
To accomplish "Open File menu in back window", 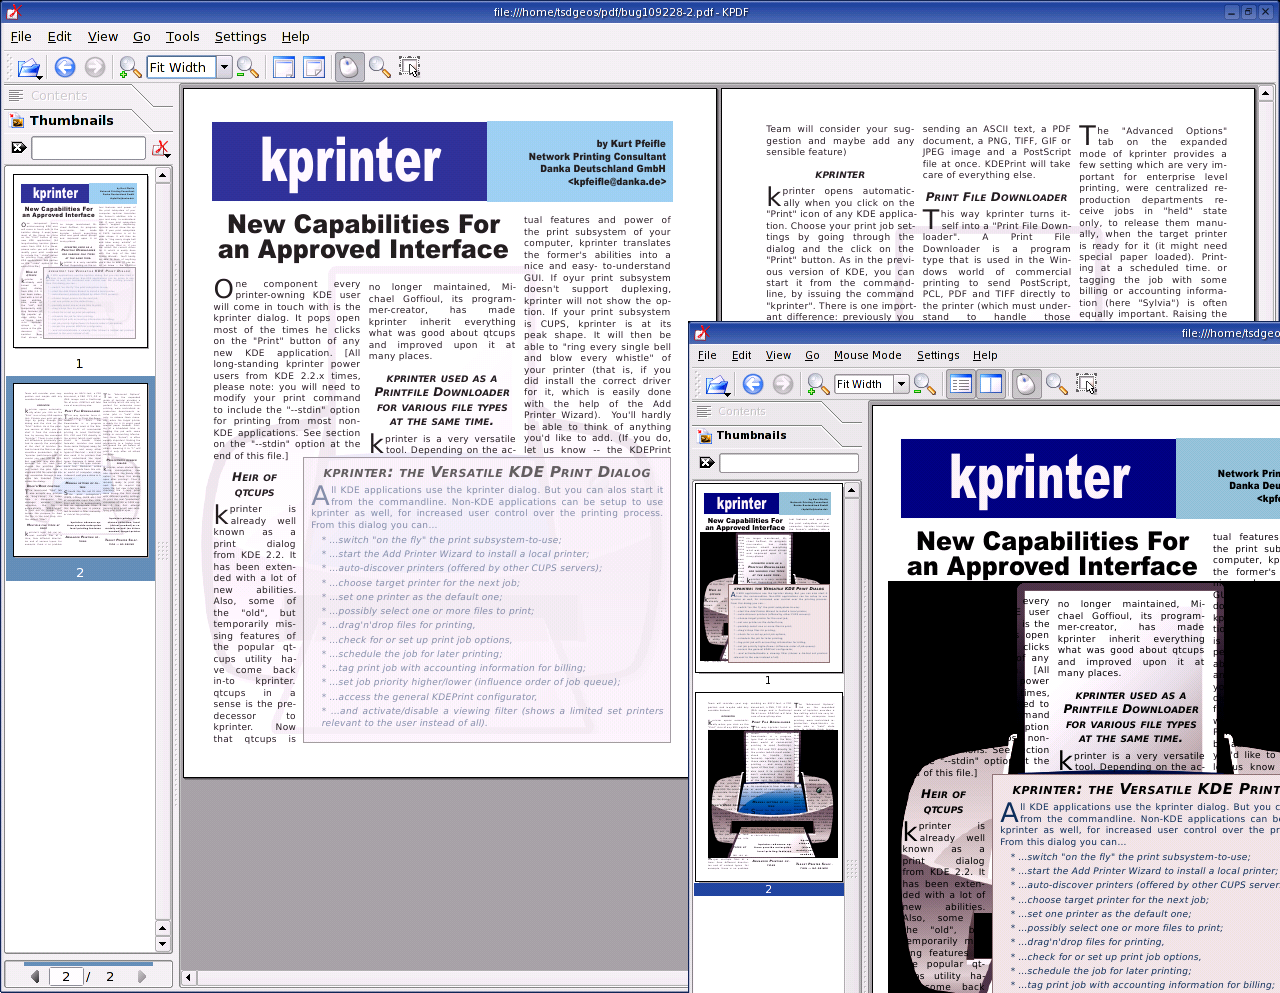I will 21,36.
